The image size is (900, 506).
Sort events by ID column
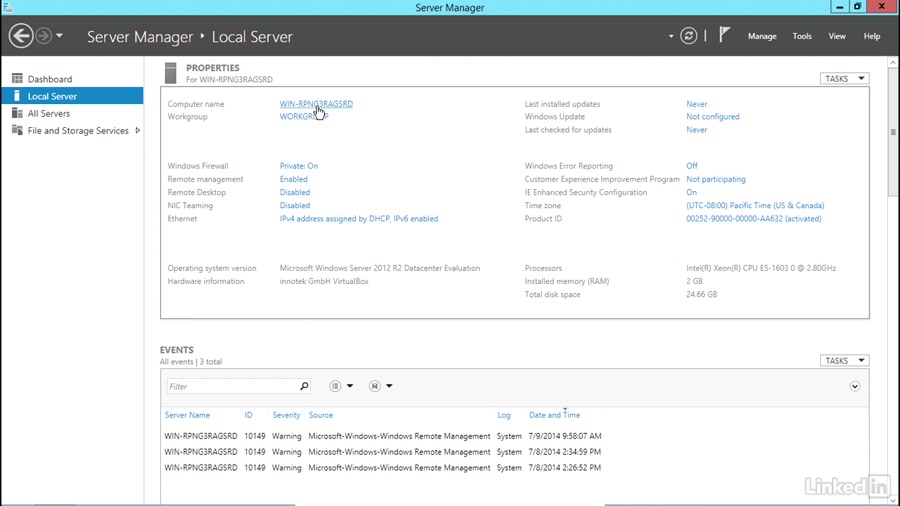click(248, 415)
